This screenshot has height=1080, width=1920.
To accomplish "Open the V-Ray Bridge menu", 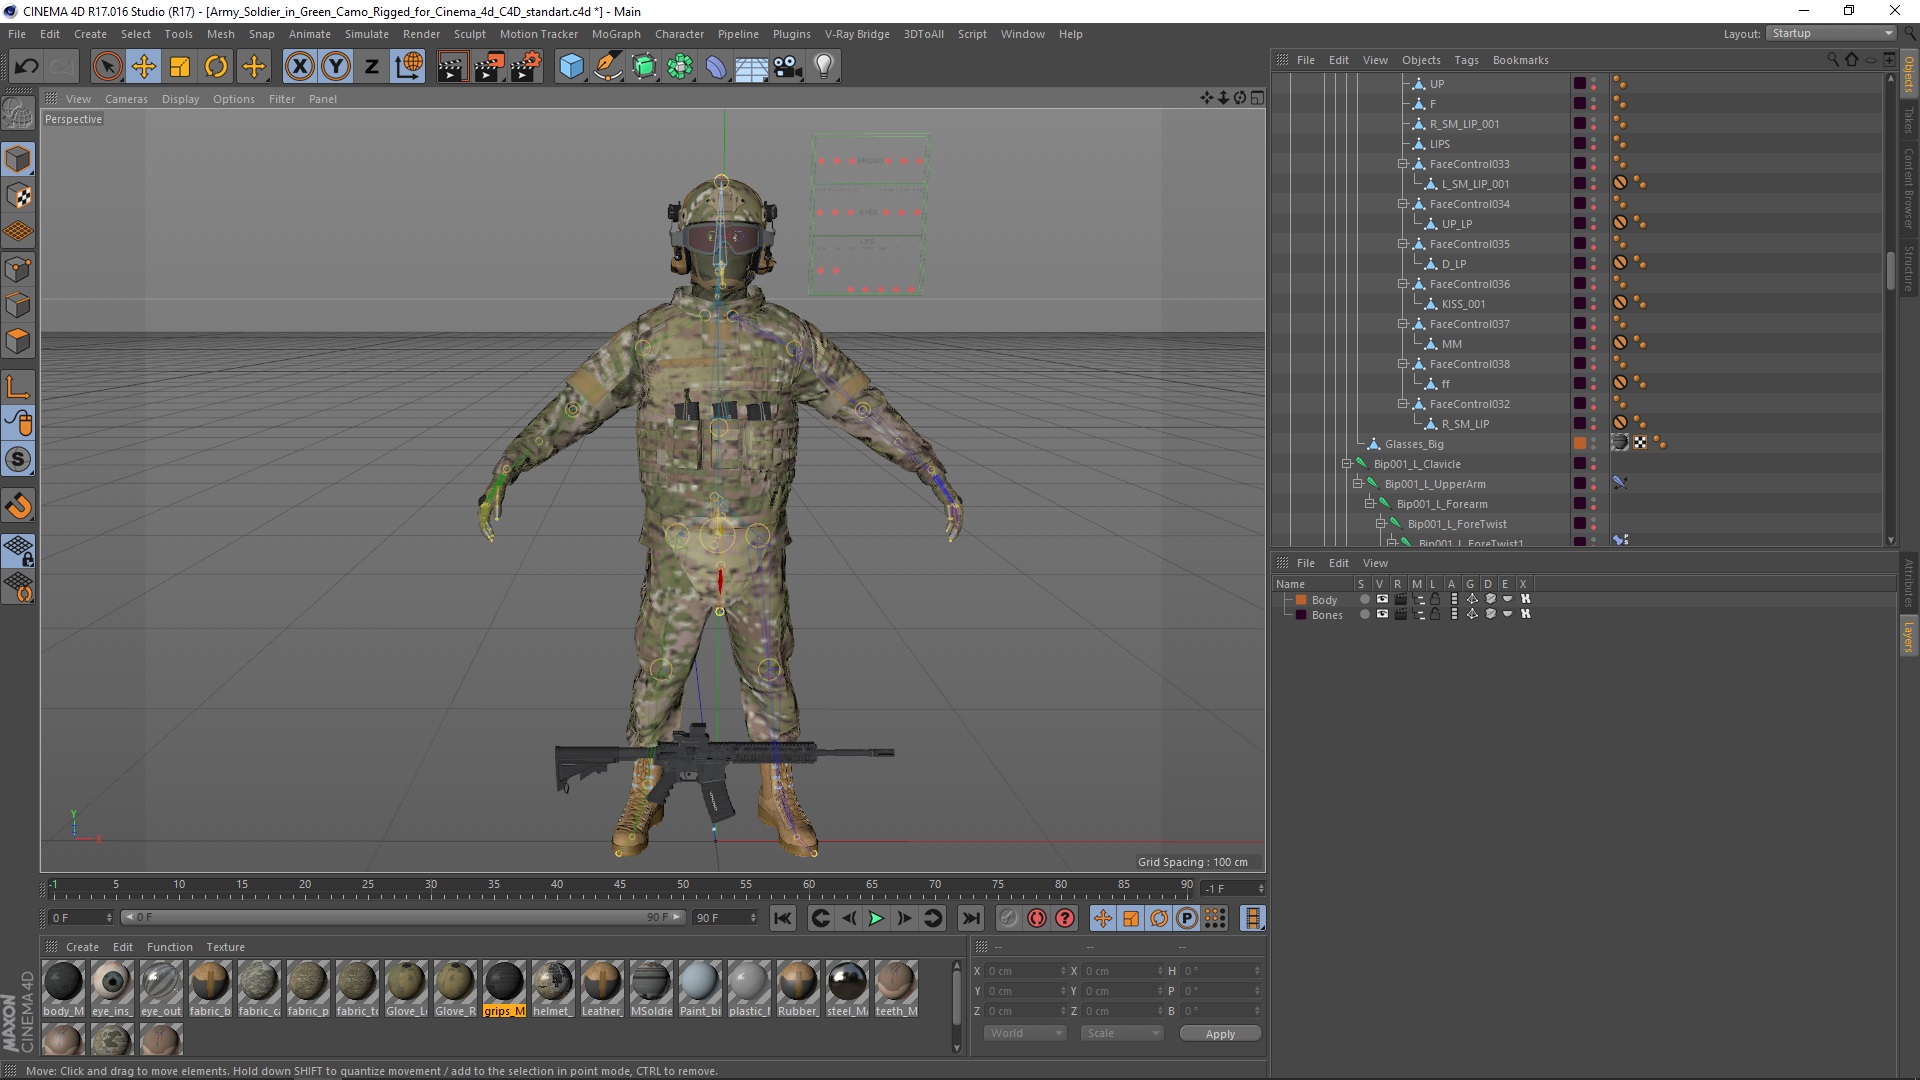I will (x=857, y=34).
